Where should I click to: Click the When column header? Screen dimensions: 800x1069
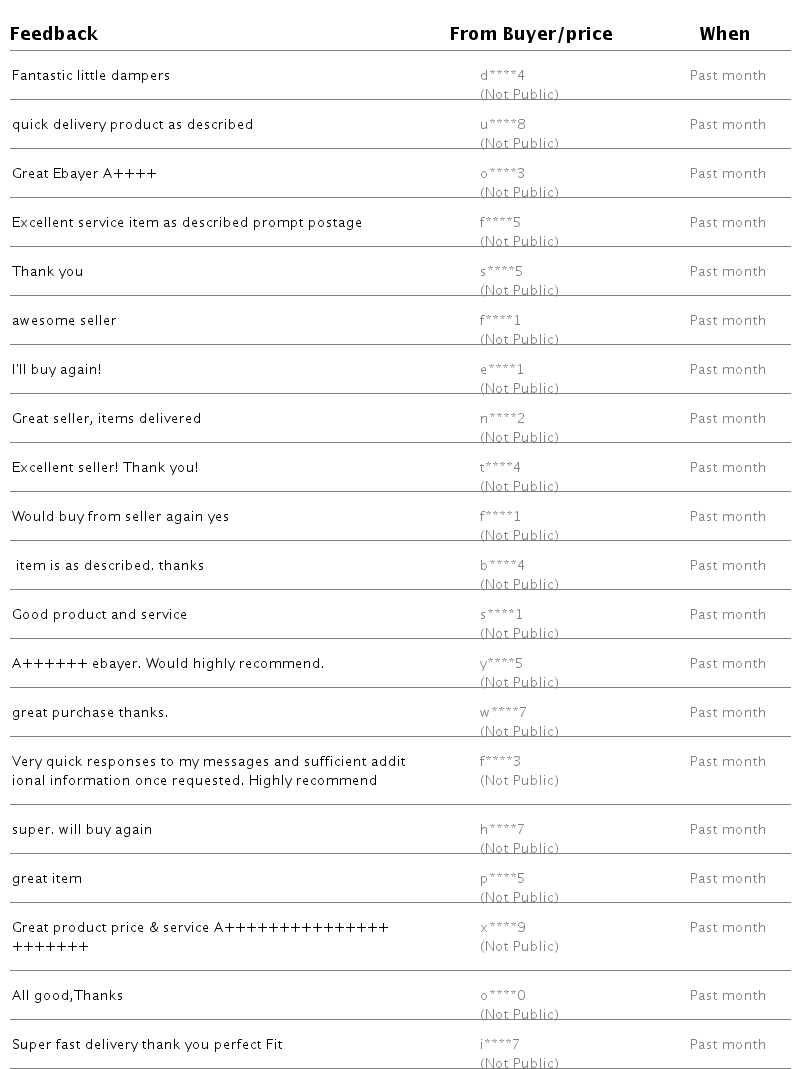pyautogui.click(x=724, y=34)
